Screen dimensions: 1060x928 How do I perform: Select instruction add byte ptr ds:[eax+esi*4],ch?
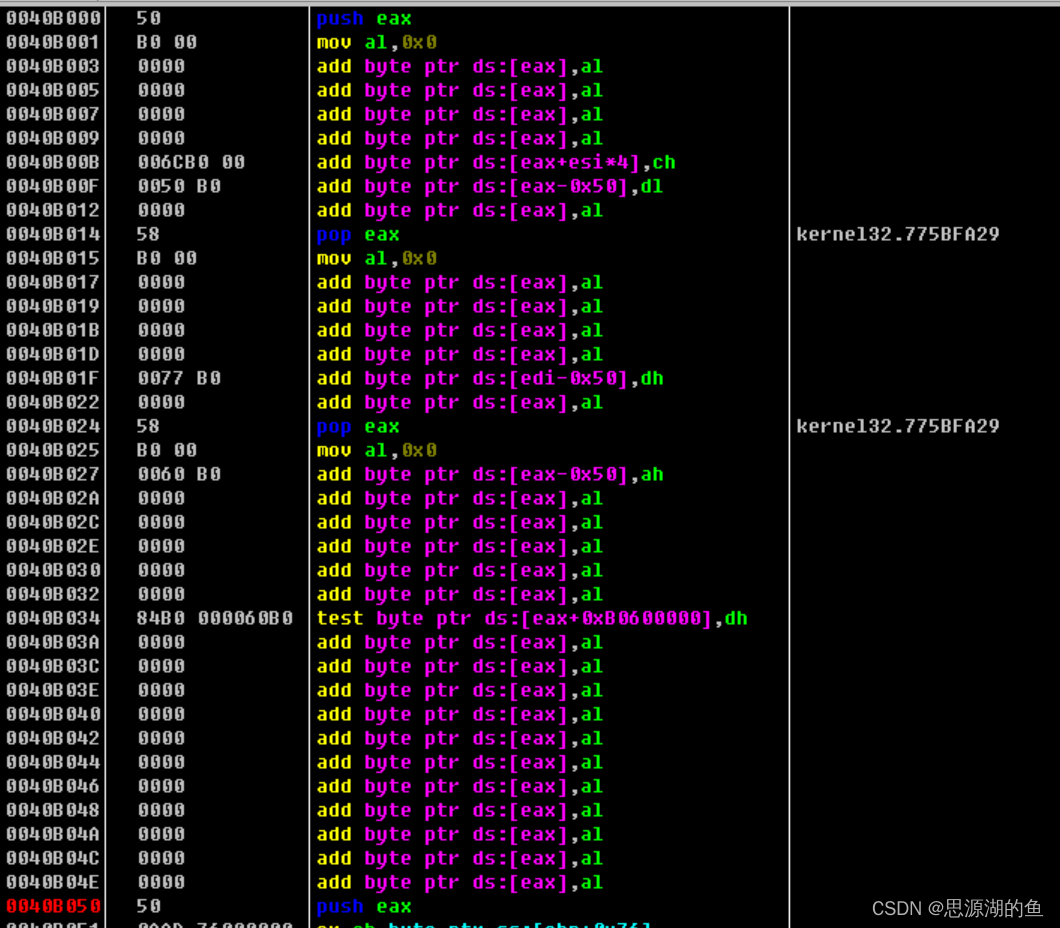496,163
